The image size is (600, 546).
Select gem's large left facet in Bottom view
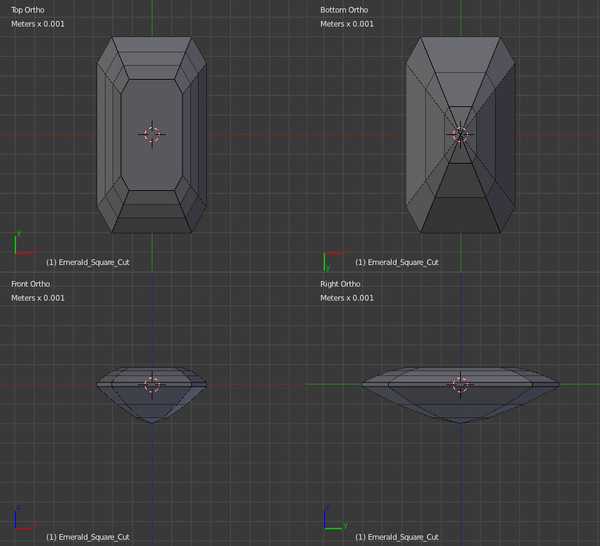(415, 134)
